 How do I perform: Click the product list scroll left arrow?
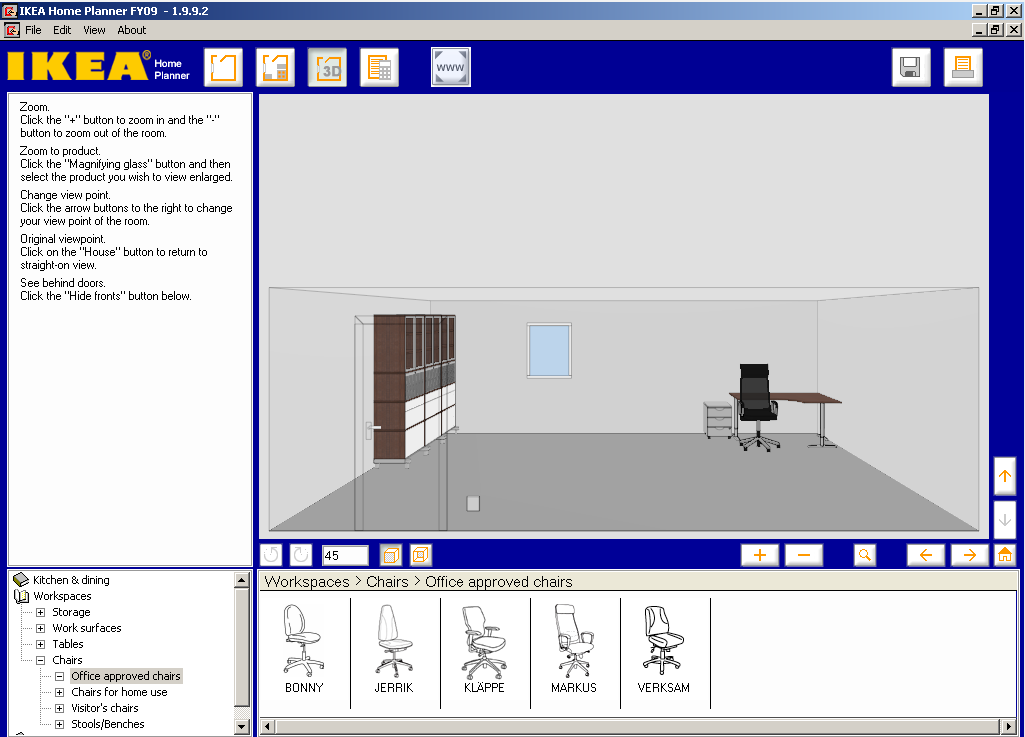(x=267, y=726)
